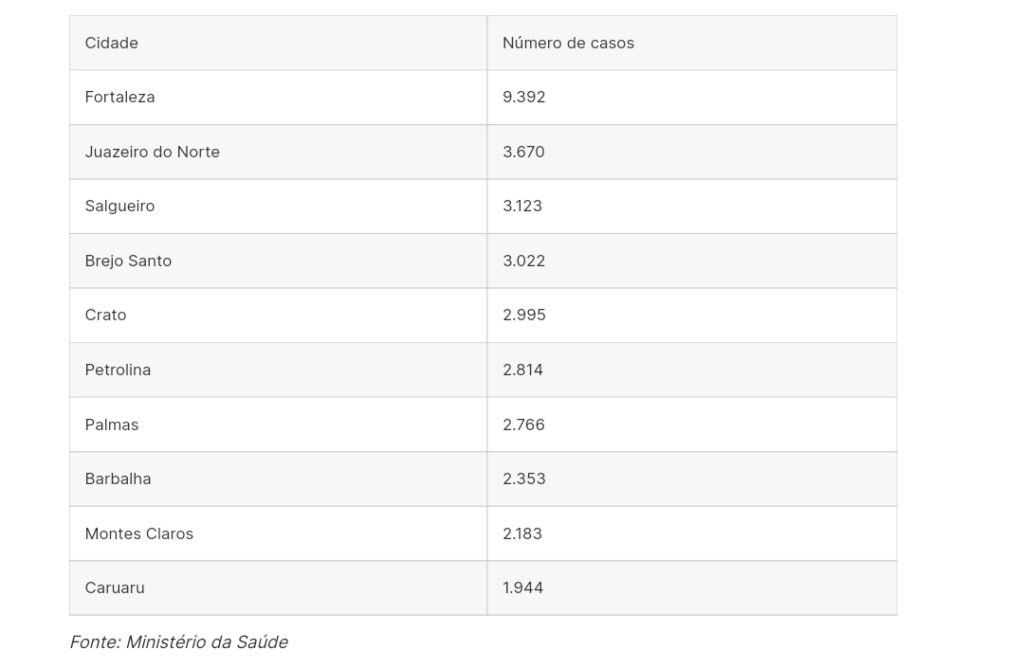Select the Crato city cell

point(106,315)
